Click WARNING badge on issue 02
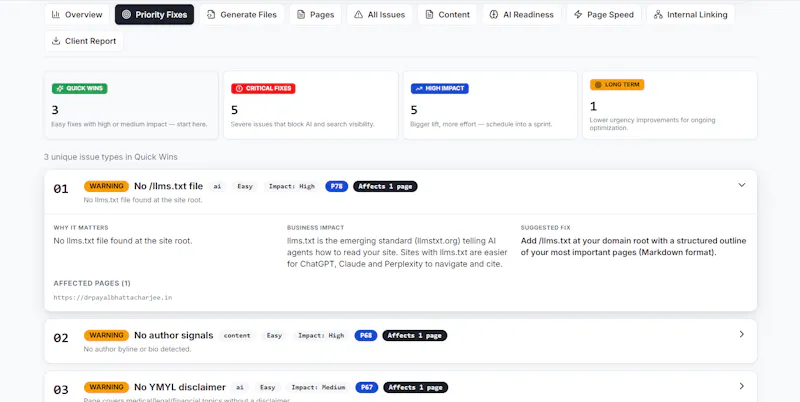Image resolution: width=800 pixels, height=402 pixels. point(107,335)
